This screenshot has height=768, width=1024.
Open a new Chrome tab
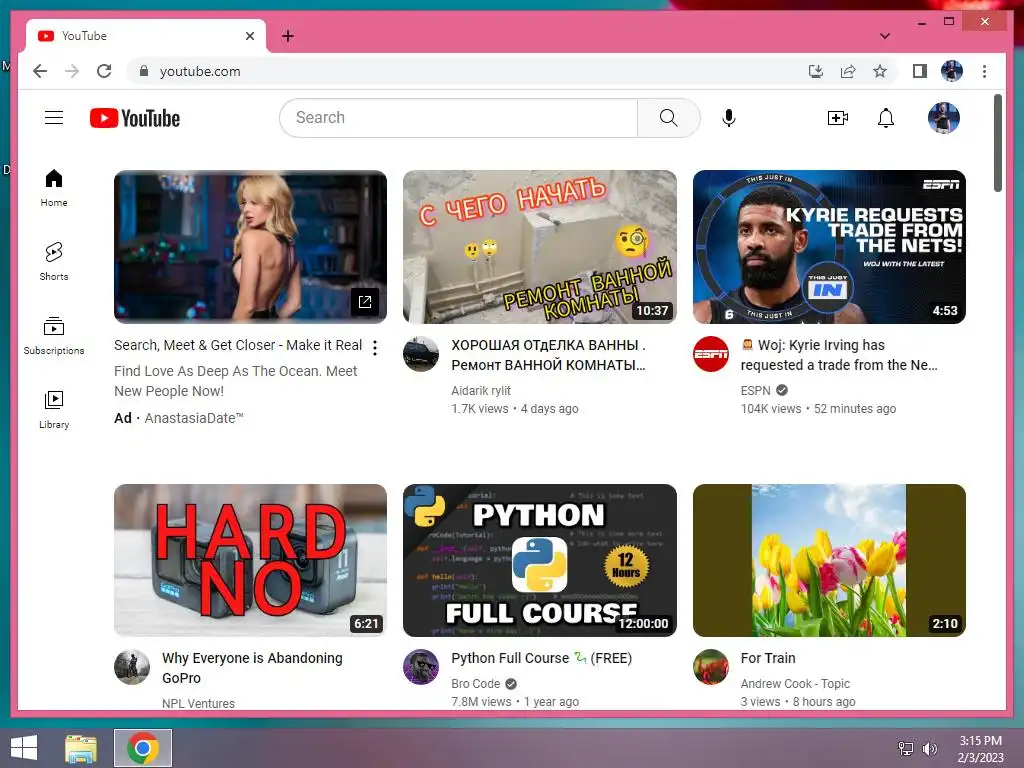pyautogui.click(x=288, y=36)
